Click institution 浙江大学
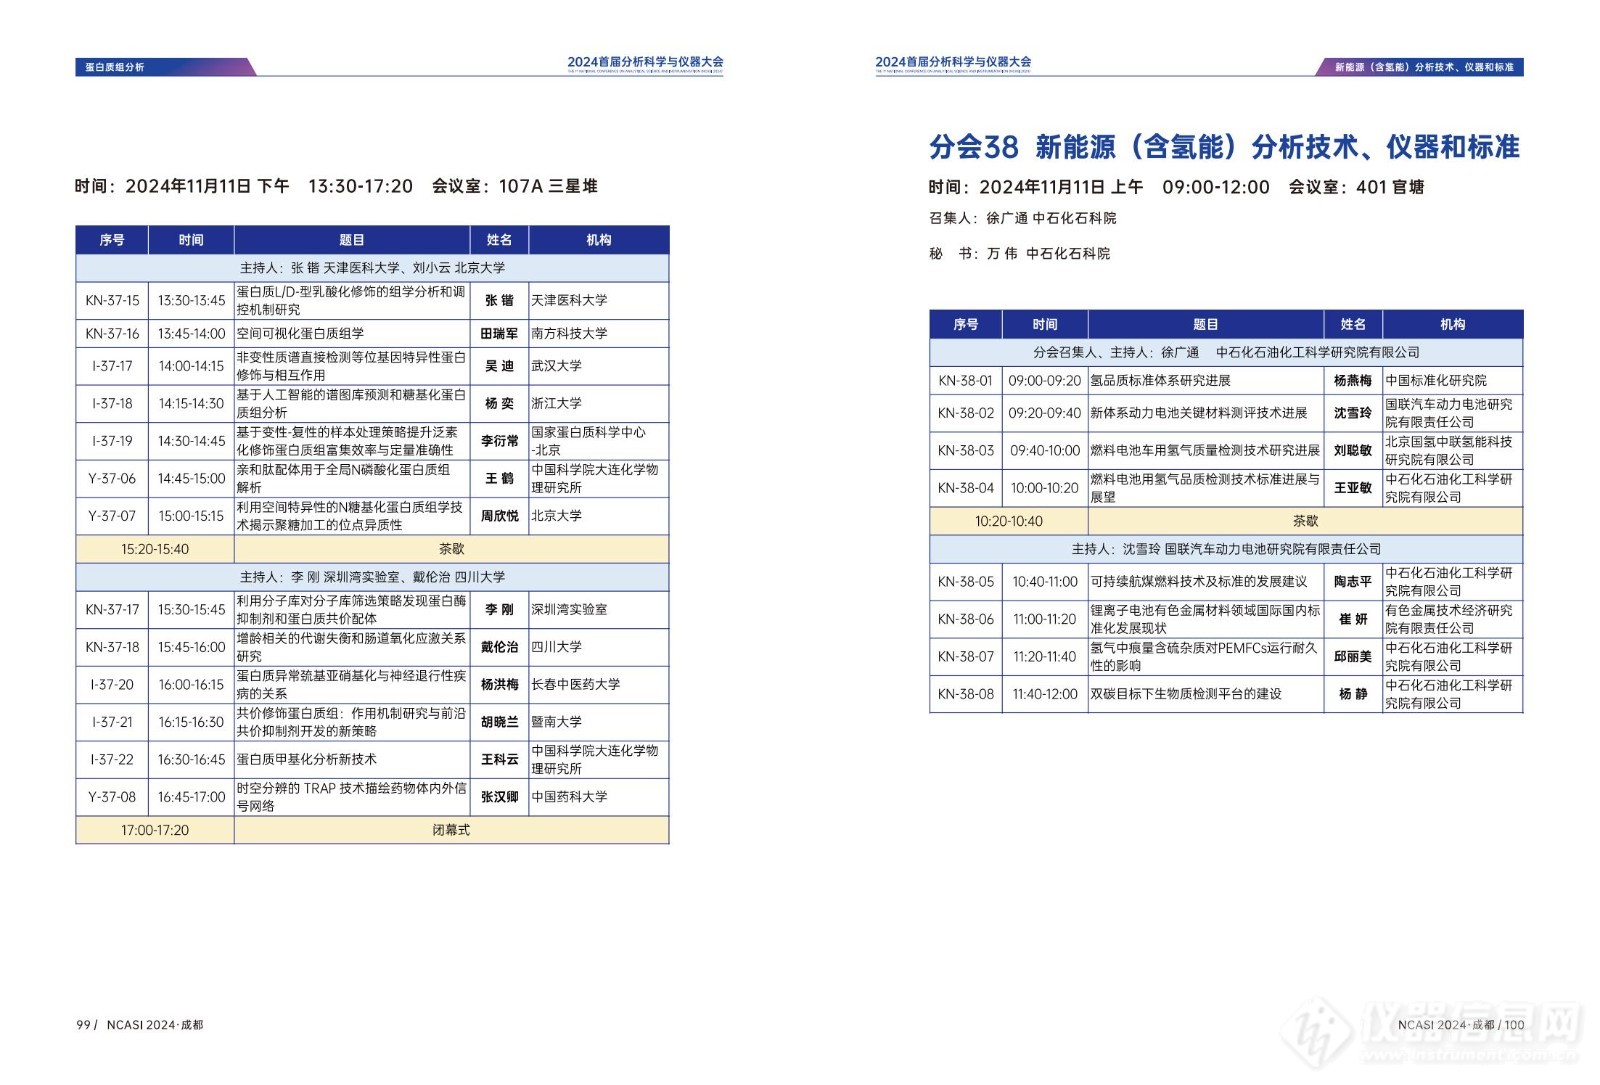The image size is (1600, 1085). click(556, 403)
